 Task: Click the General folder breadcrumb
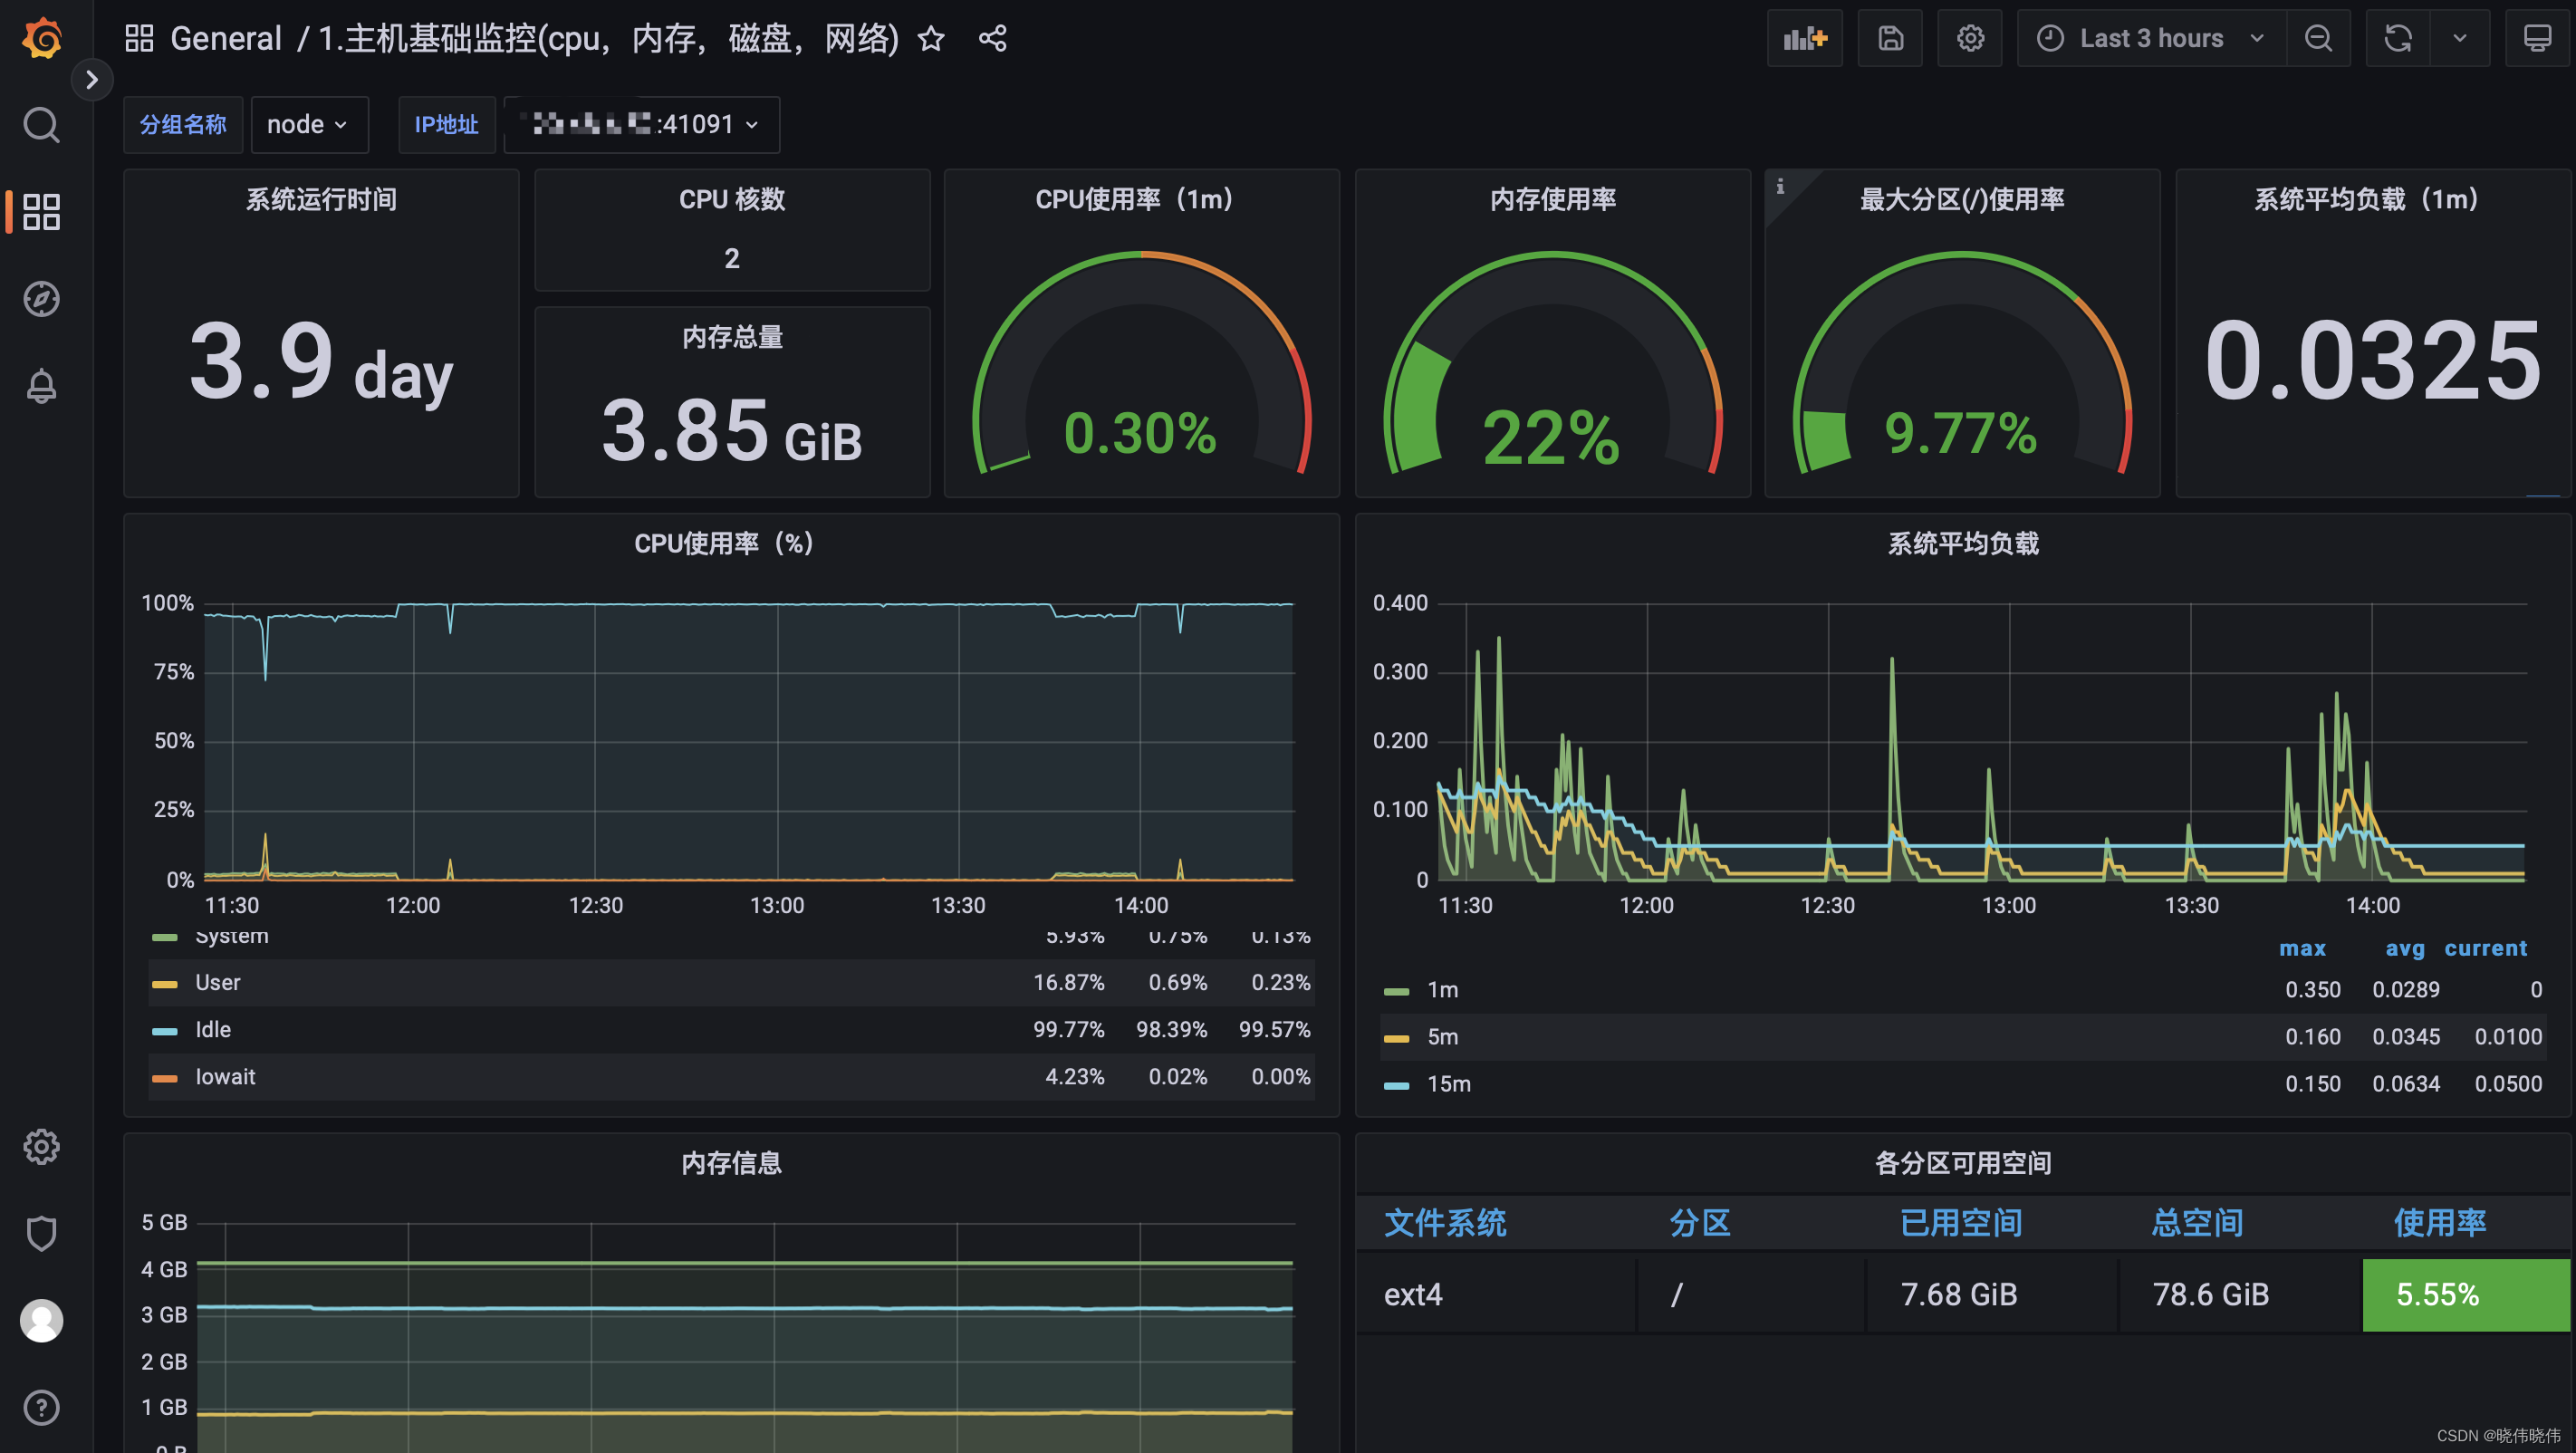pos(226,39)
